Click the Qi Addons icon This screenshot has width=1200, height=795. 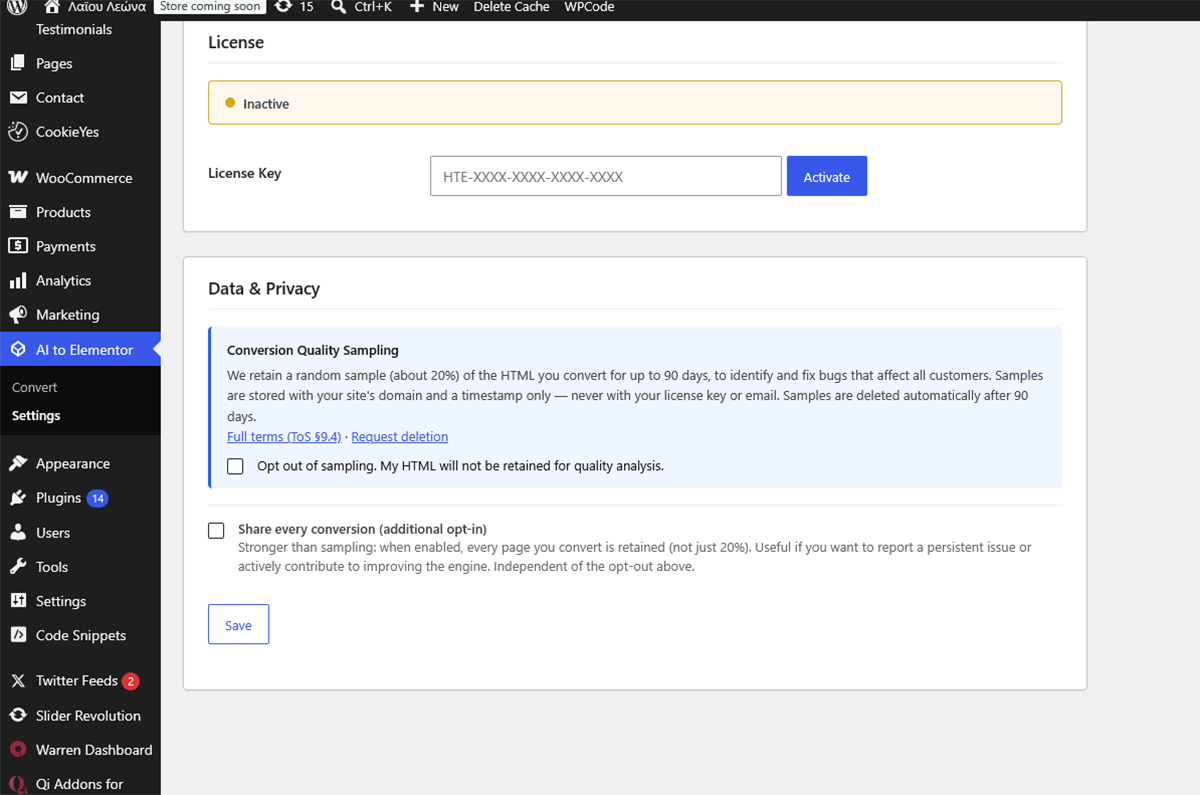[18, 784]
